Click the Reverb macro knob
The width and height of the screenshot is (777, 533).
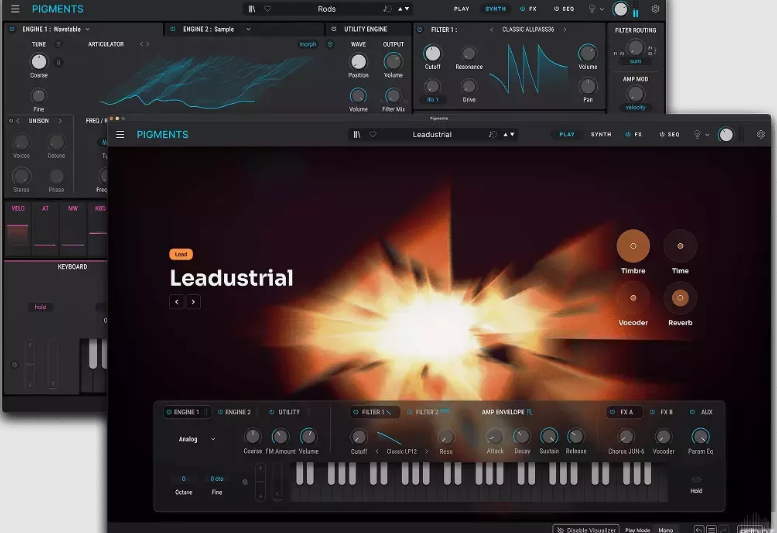680,298
